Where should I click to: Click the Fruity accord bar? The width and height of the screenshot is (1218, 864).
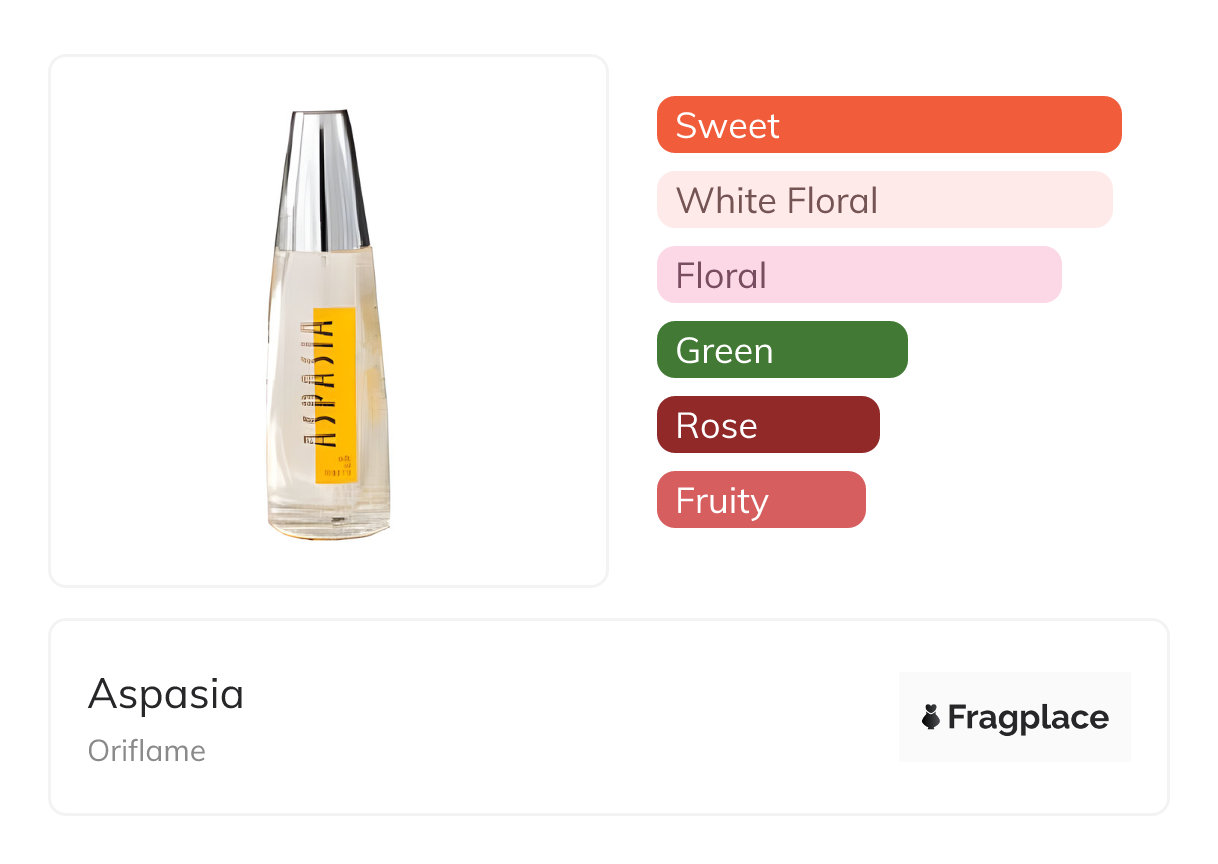(x=760, y=500)
